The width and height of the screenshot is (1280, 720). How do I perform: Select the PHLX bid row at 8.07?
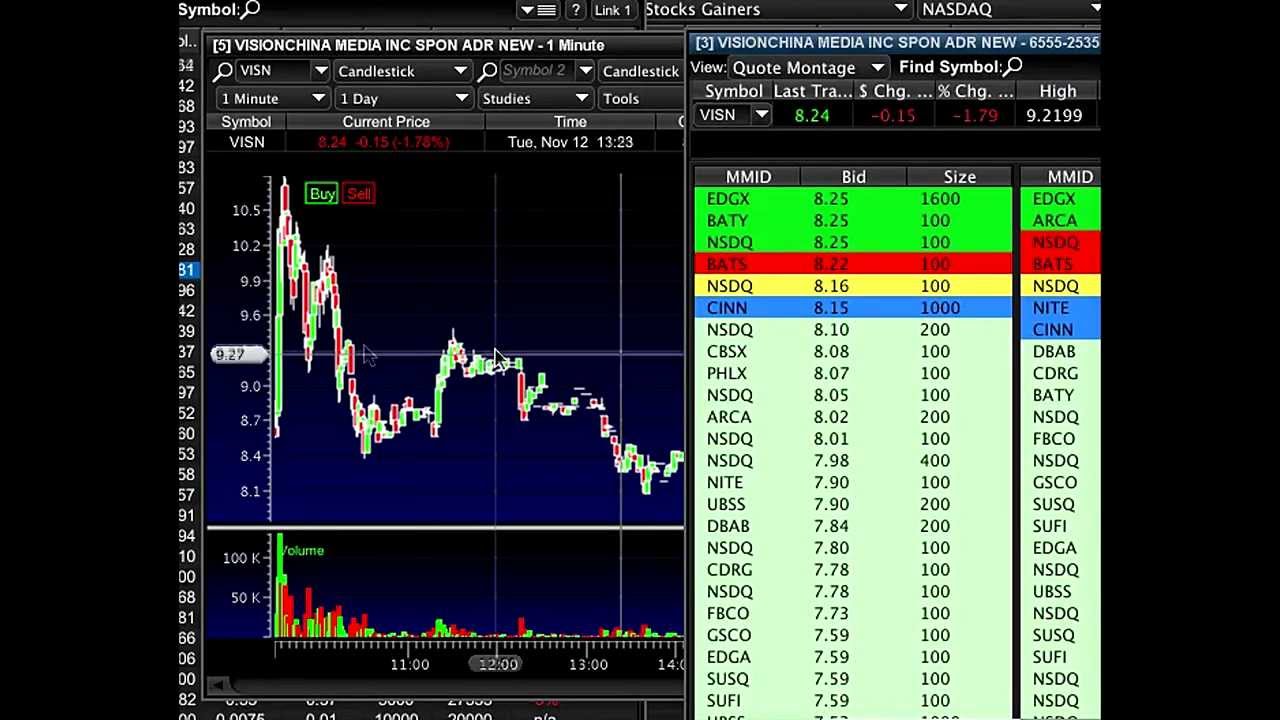853,374
